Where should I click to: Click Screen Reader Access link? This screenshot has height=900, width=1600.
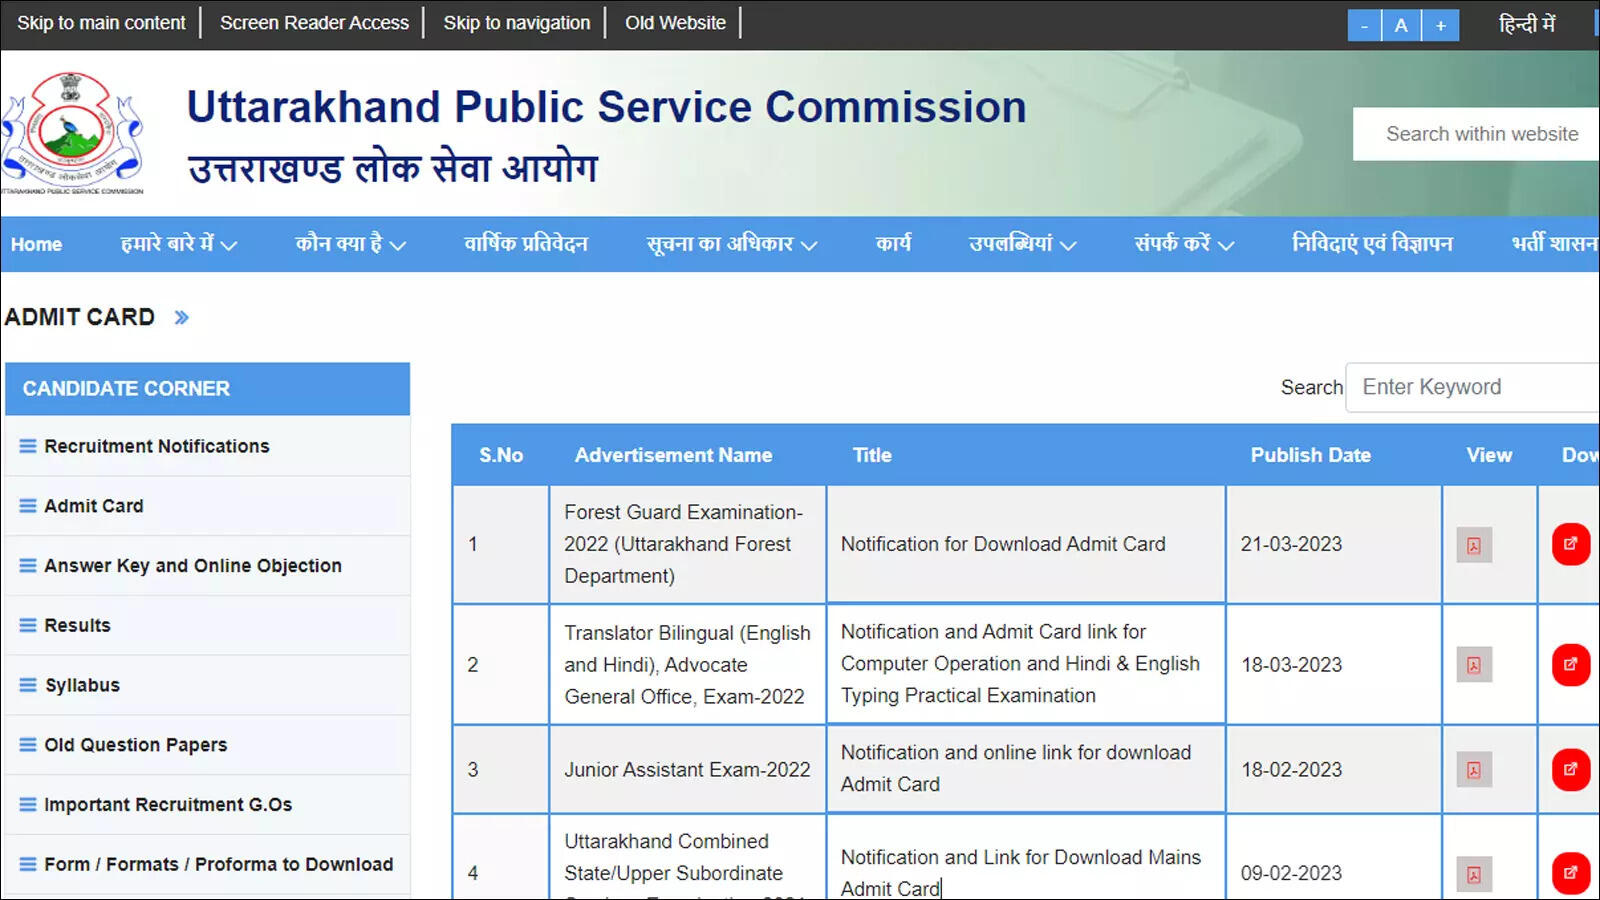314,23
